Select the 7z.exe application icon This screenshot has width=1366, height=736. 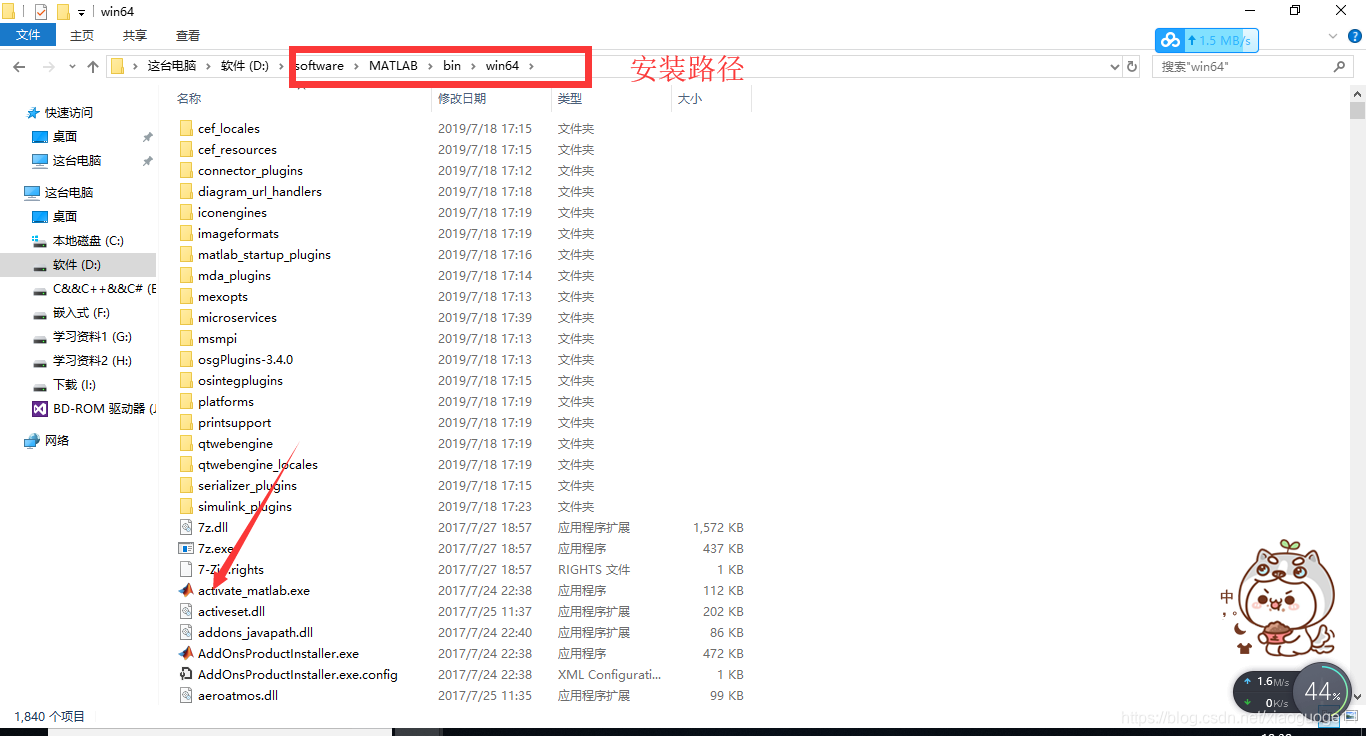pyautogui.click(x=186, y=549)
